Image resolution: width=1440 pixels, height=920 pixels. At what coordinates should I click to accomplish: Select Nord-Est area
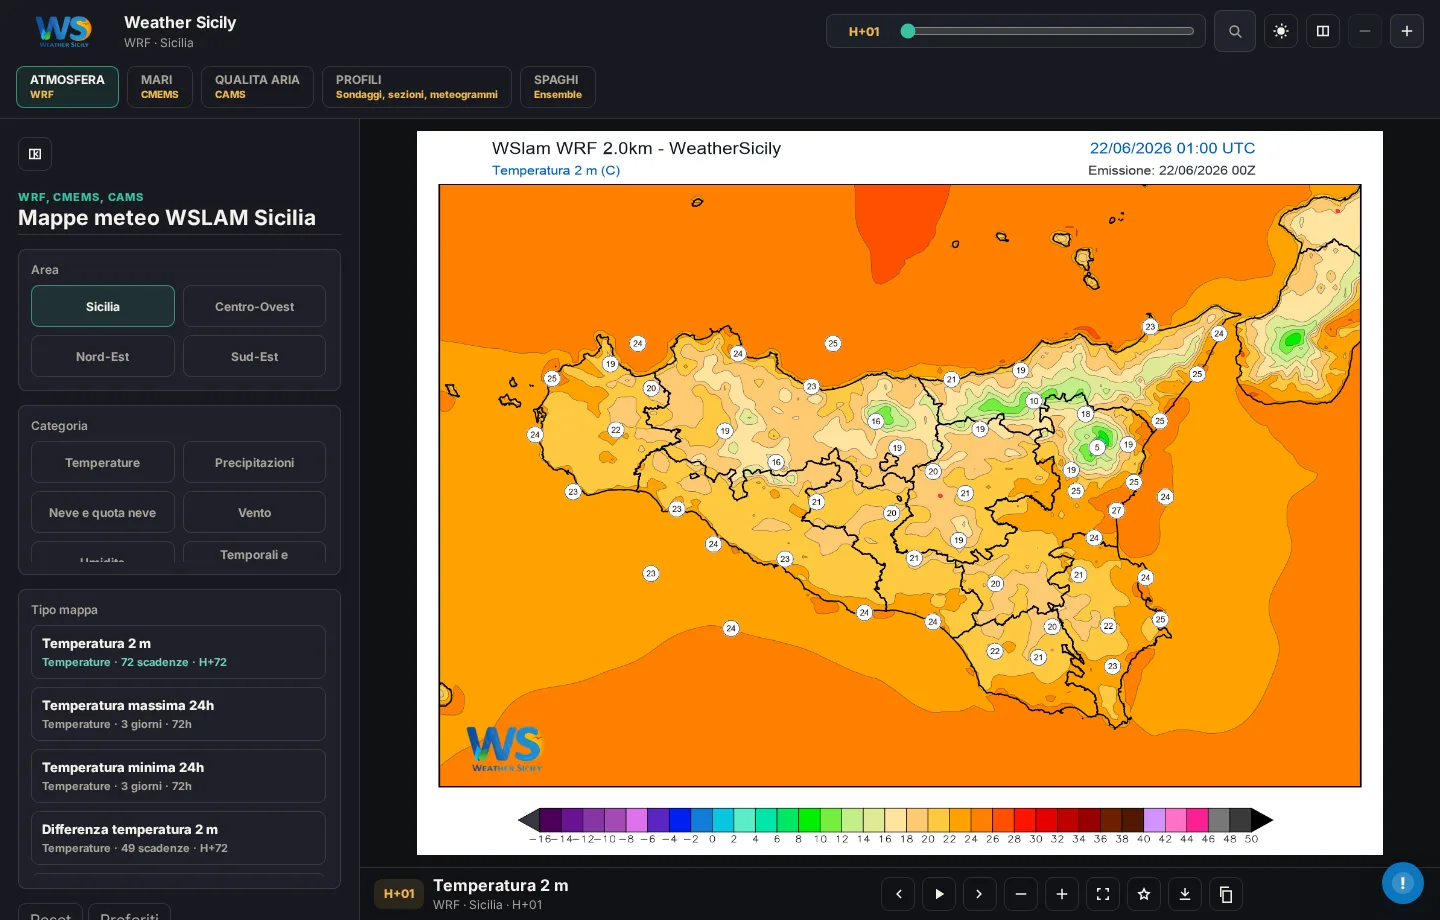tap(103, 356)
